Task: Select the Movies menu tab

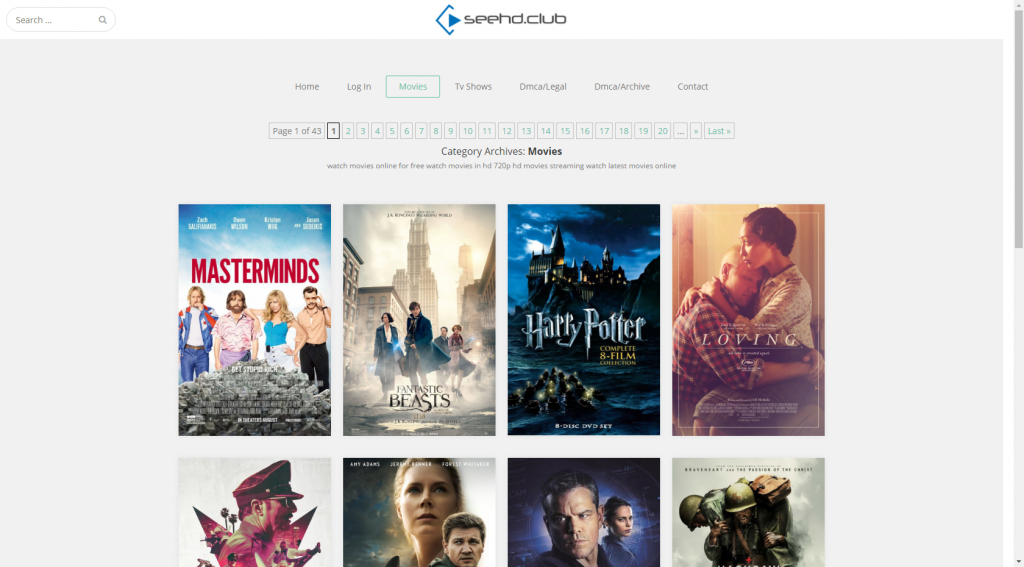Action: tap(413, 86)
